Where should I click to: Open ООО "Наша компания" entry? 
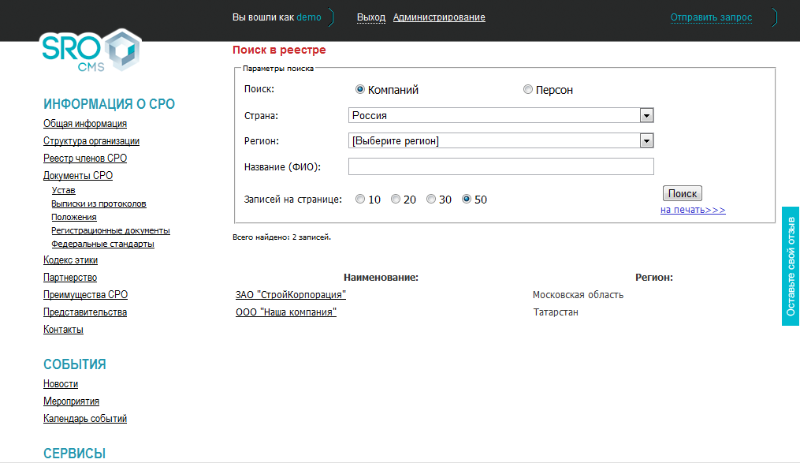pos(285,312)
